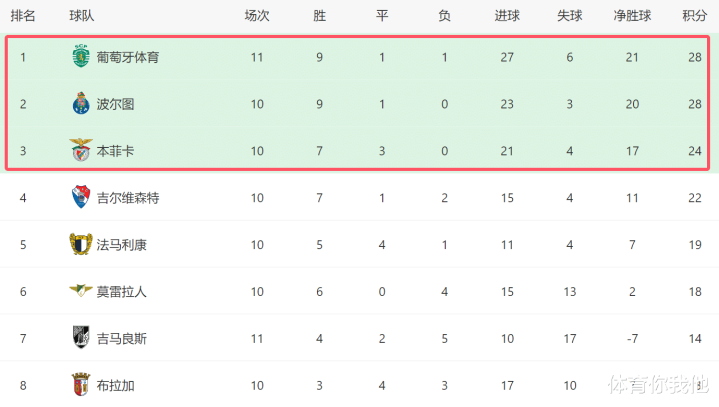Click the Sporting CP club crest
719x407 pixels.
pyautogui.click(x=81, y=57)
